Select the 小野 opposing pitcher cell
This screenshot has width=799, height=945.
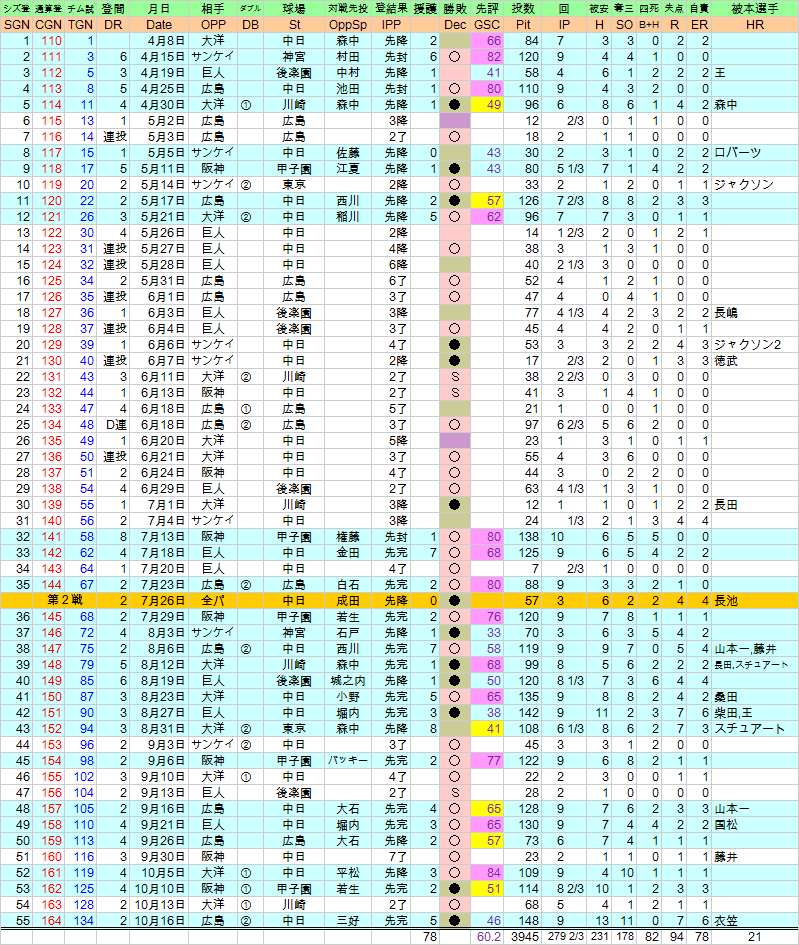(348, 697)
